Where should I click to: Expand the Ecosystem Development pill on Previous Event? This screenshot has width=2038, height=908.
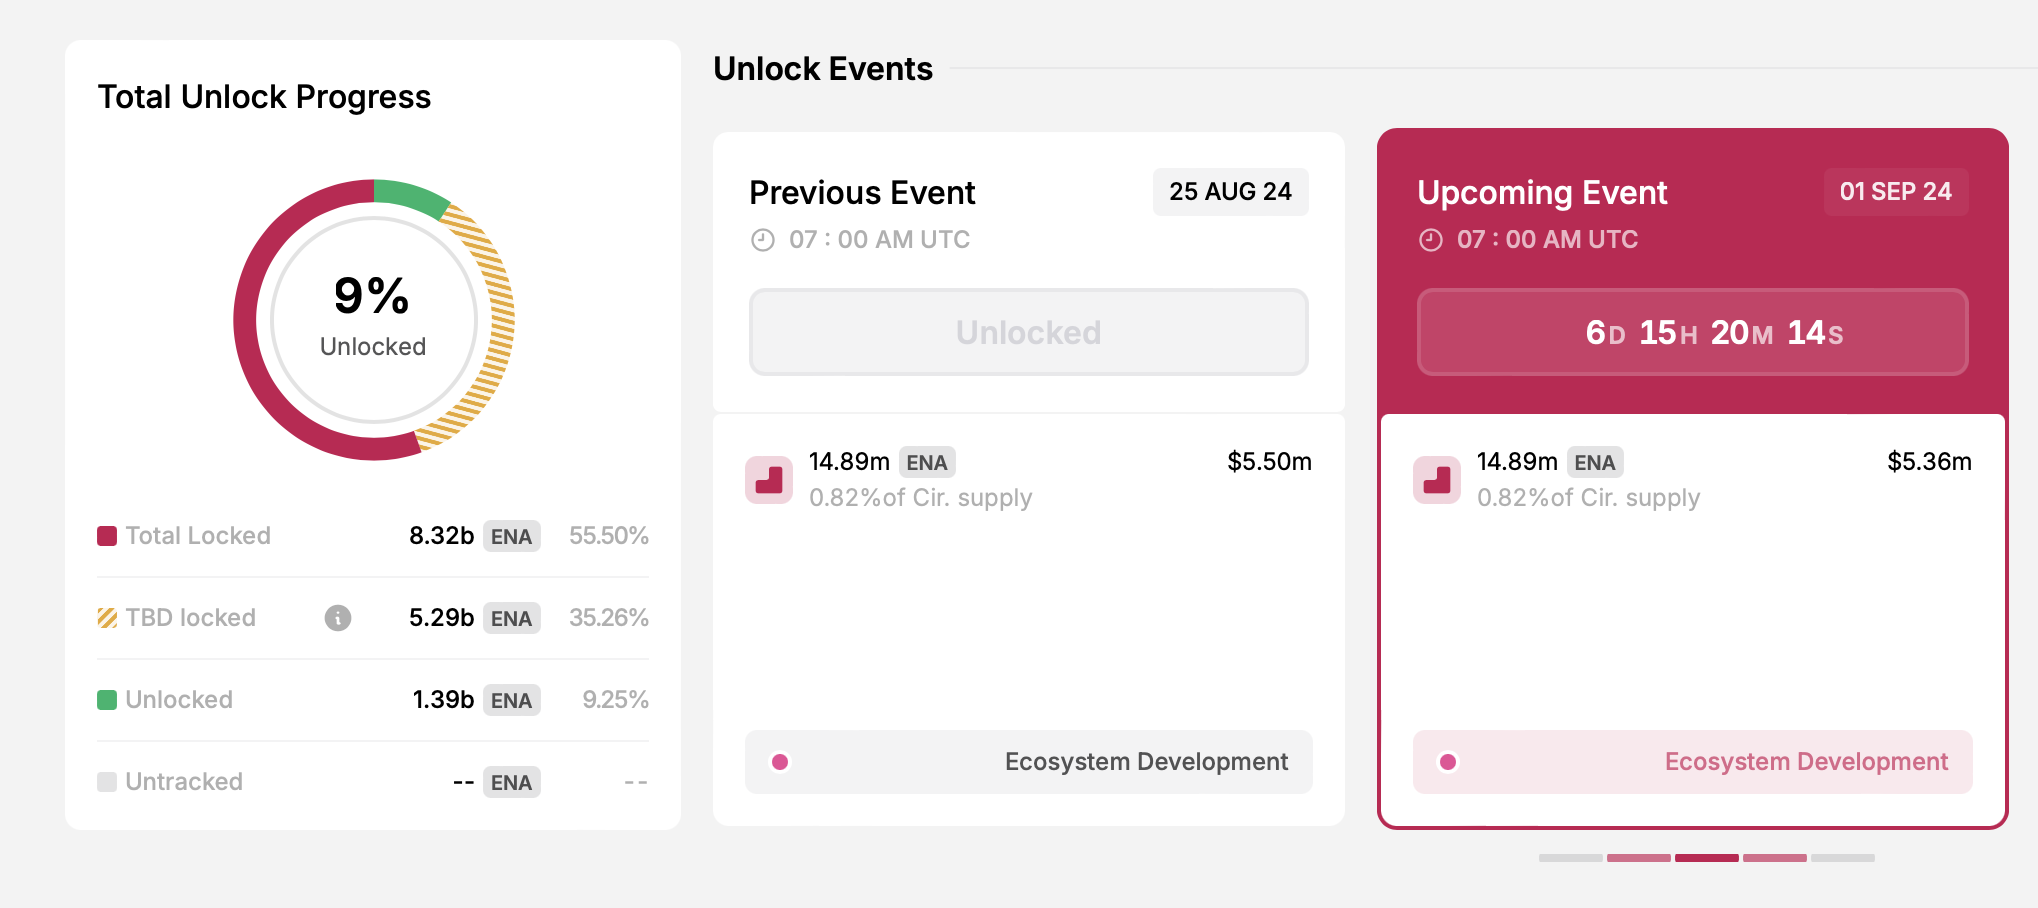[x=1029, y=761]
